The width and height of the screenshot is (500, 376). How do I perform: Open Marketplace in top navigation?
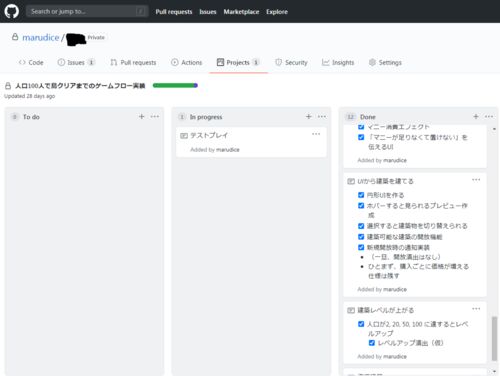tap(241, 12)
